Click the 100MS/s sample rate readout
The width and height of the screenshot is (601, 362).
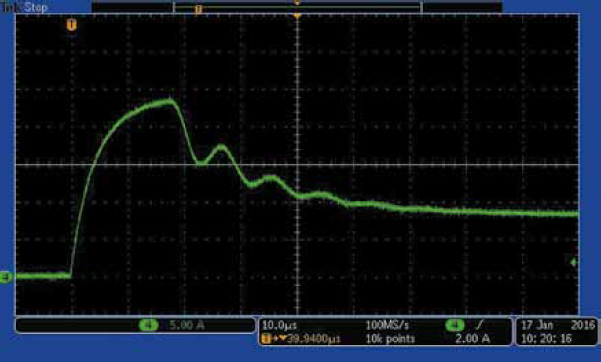click(x=387, y=326)
